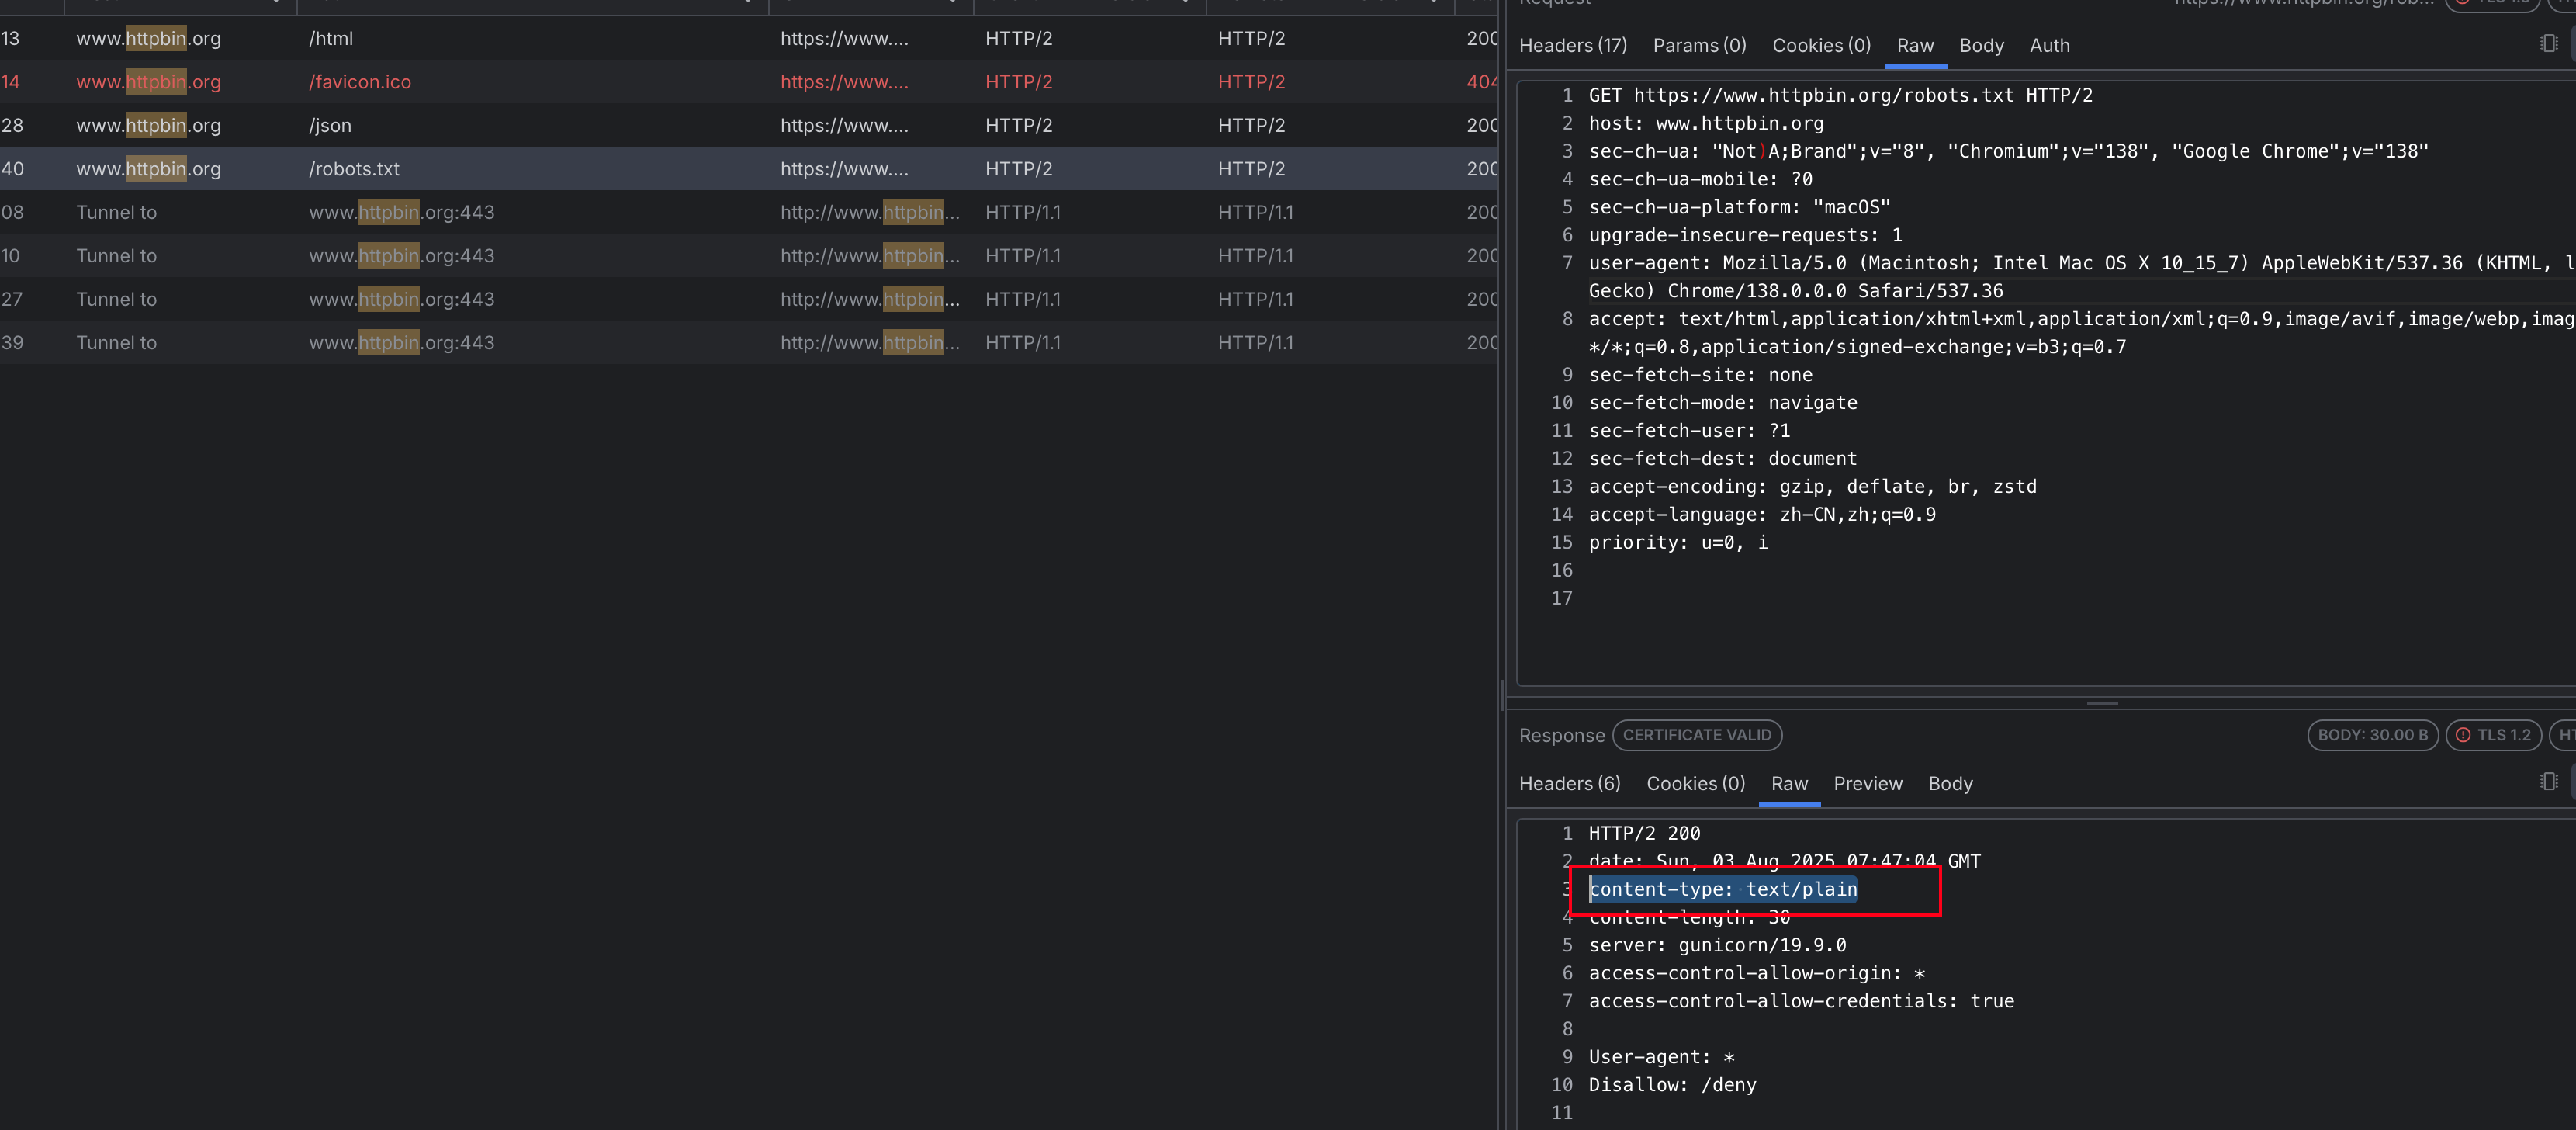Click the horizontal divider between request and response
The width and height of the screenshot is (2576, 1130).
tap(2102, 703)
